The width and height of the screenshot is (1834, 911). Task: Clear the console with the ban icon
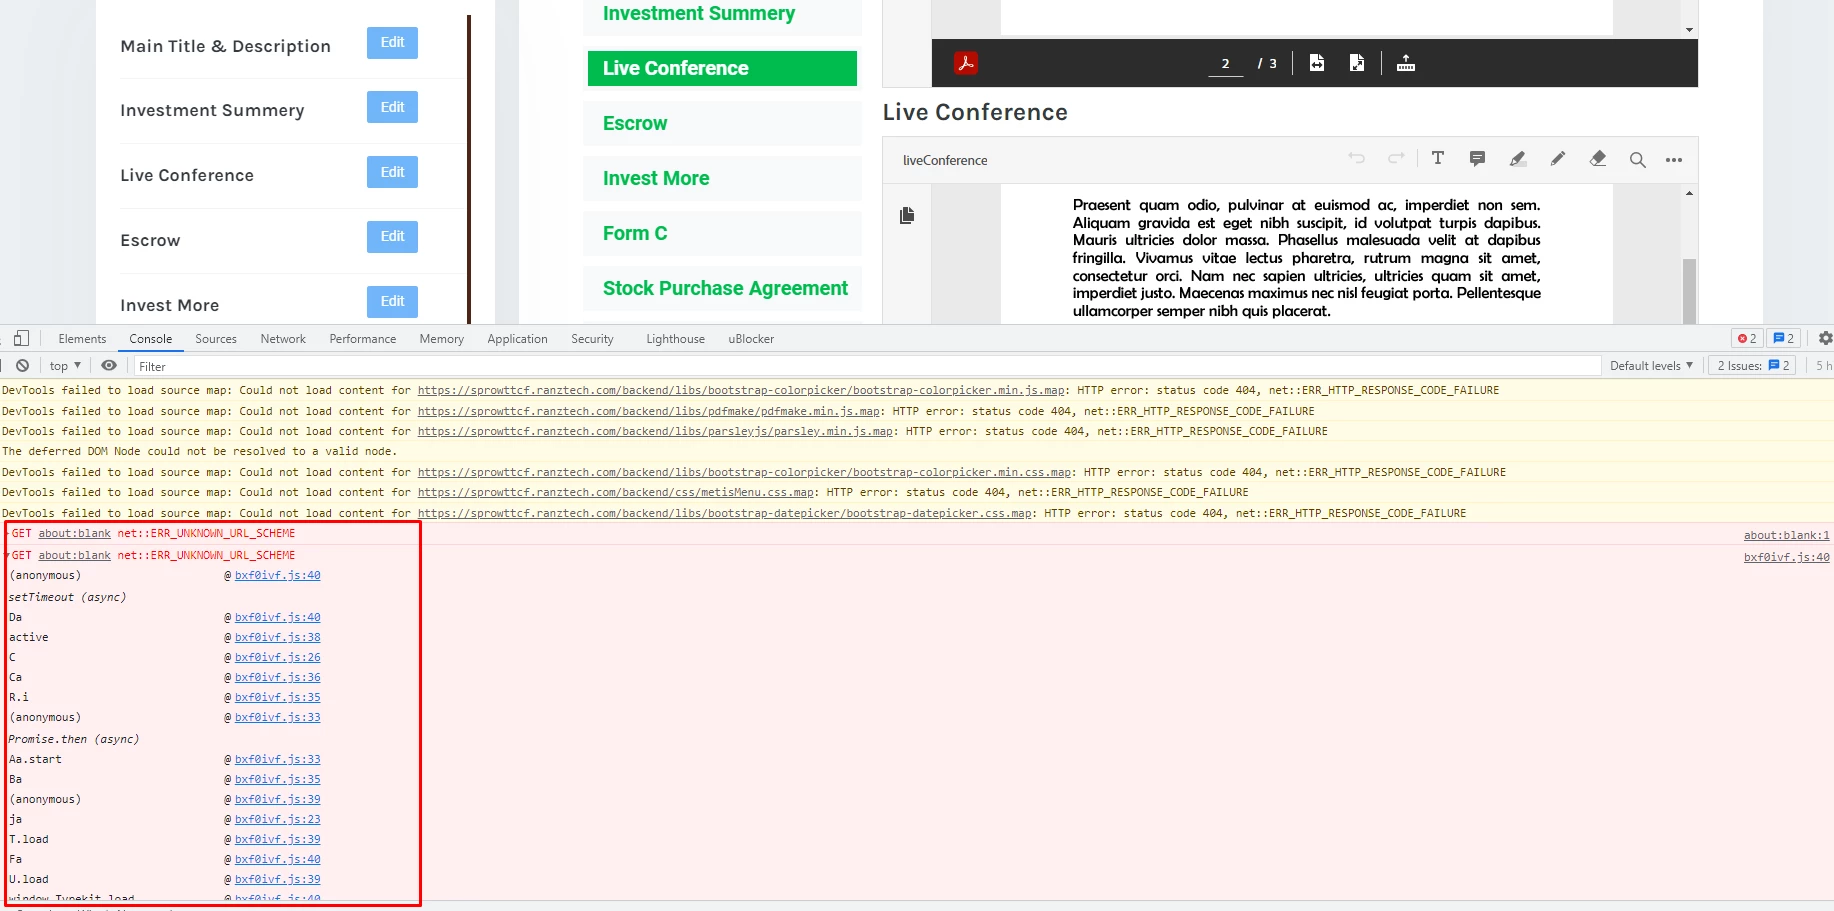tap(22, 365)
